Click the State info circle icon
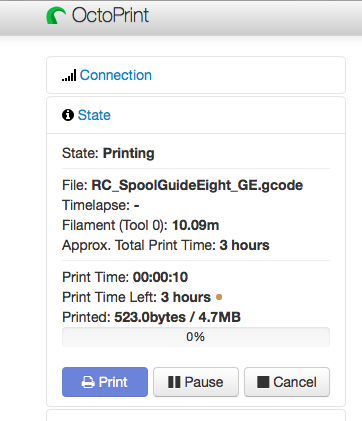This screenshot has width=362, height=421. tap(68, 115)
